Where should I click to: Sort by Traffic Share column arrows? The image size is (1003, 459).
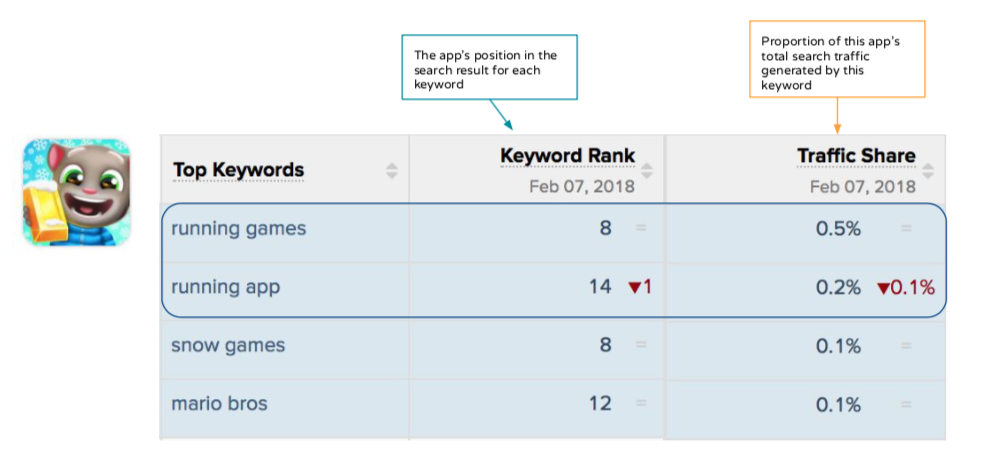tap(929, 170)
